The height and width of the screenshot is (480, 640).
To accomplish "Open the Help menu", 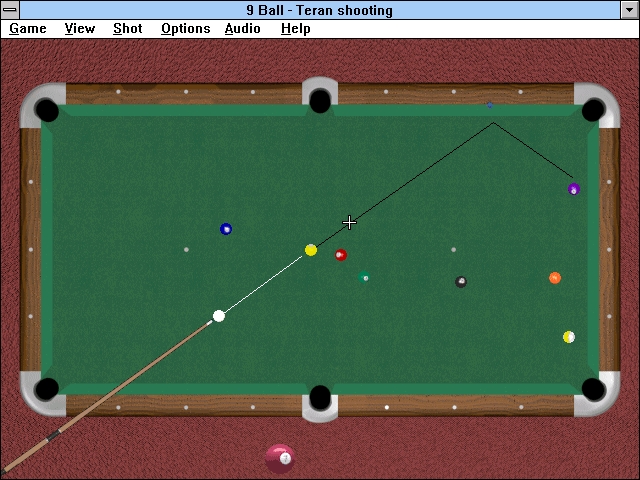I will click(296, 29).
